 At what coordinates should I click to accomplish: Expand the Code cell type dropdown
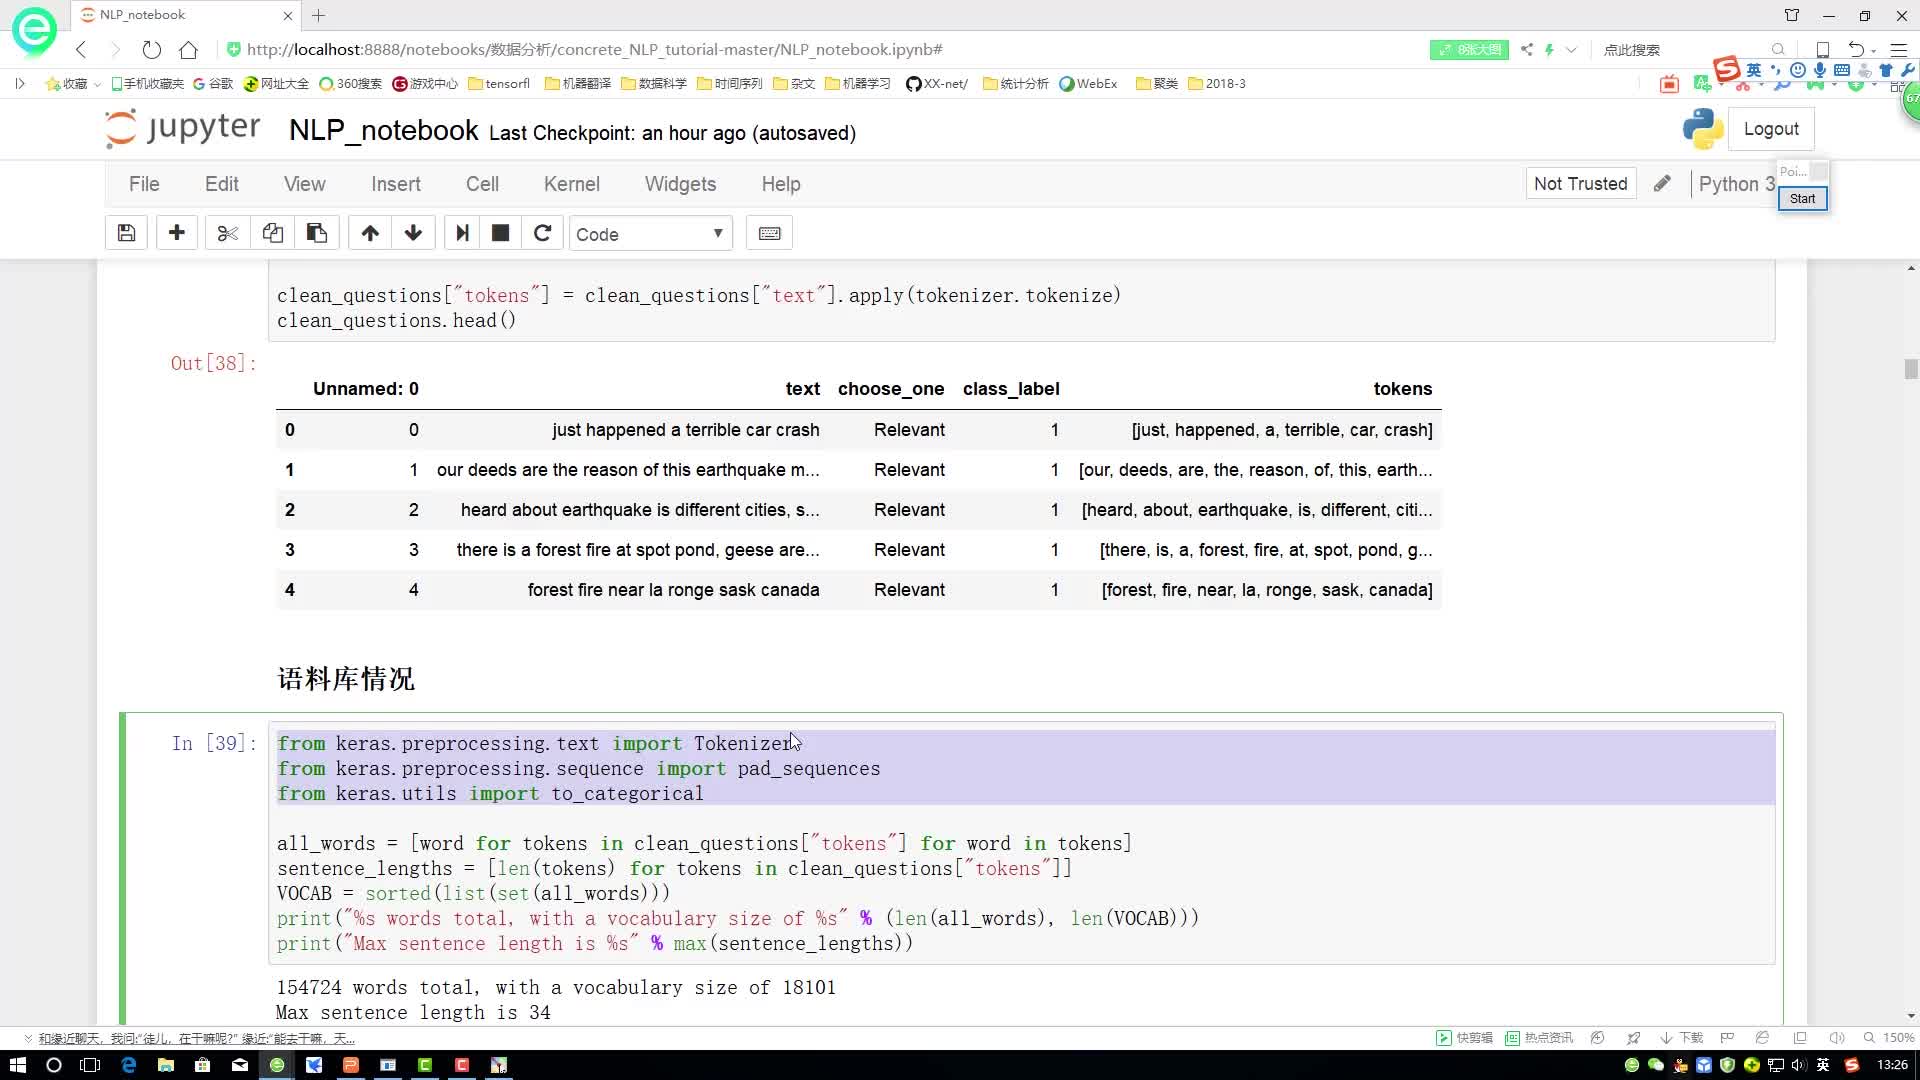(x=650, y=233)
